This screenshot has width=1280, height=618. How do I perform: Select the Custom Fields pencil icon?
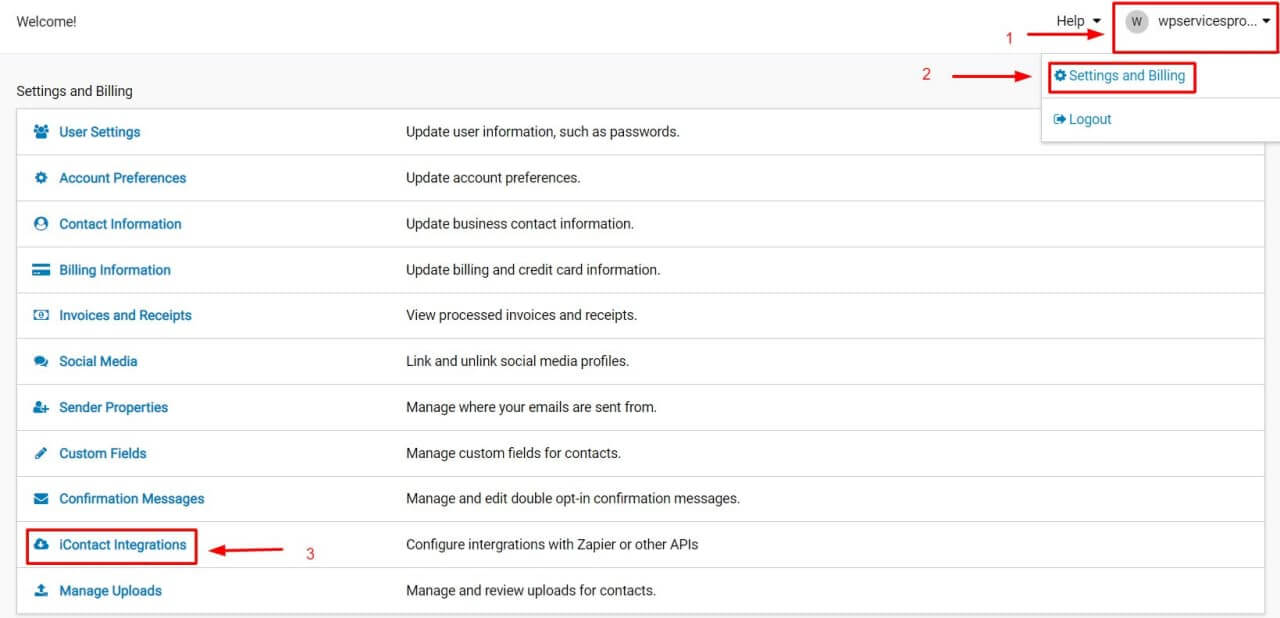40,453
